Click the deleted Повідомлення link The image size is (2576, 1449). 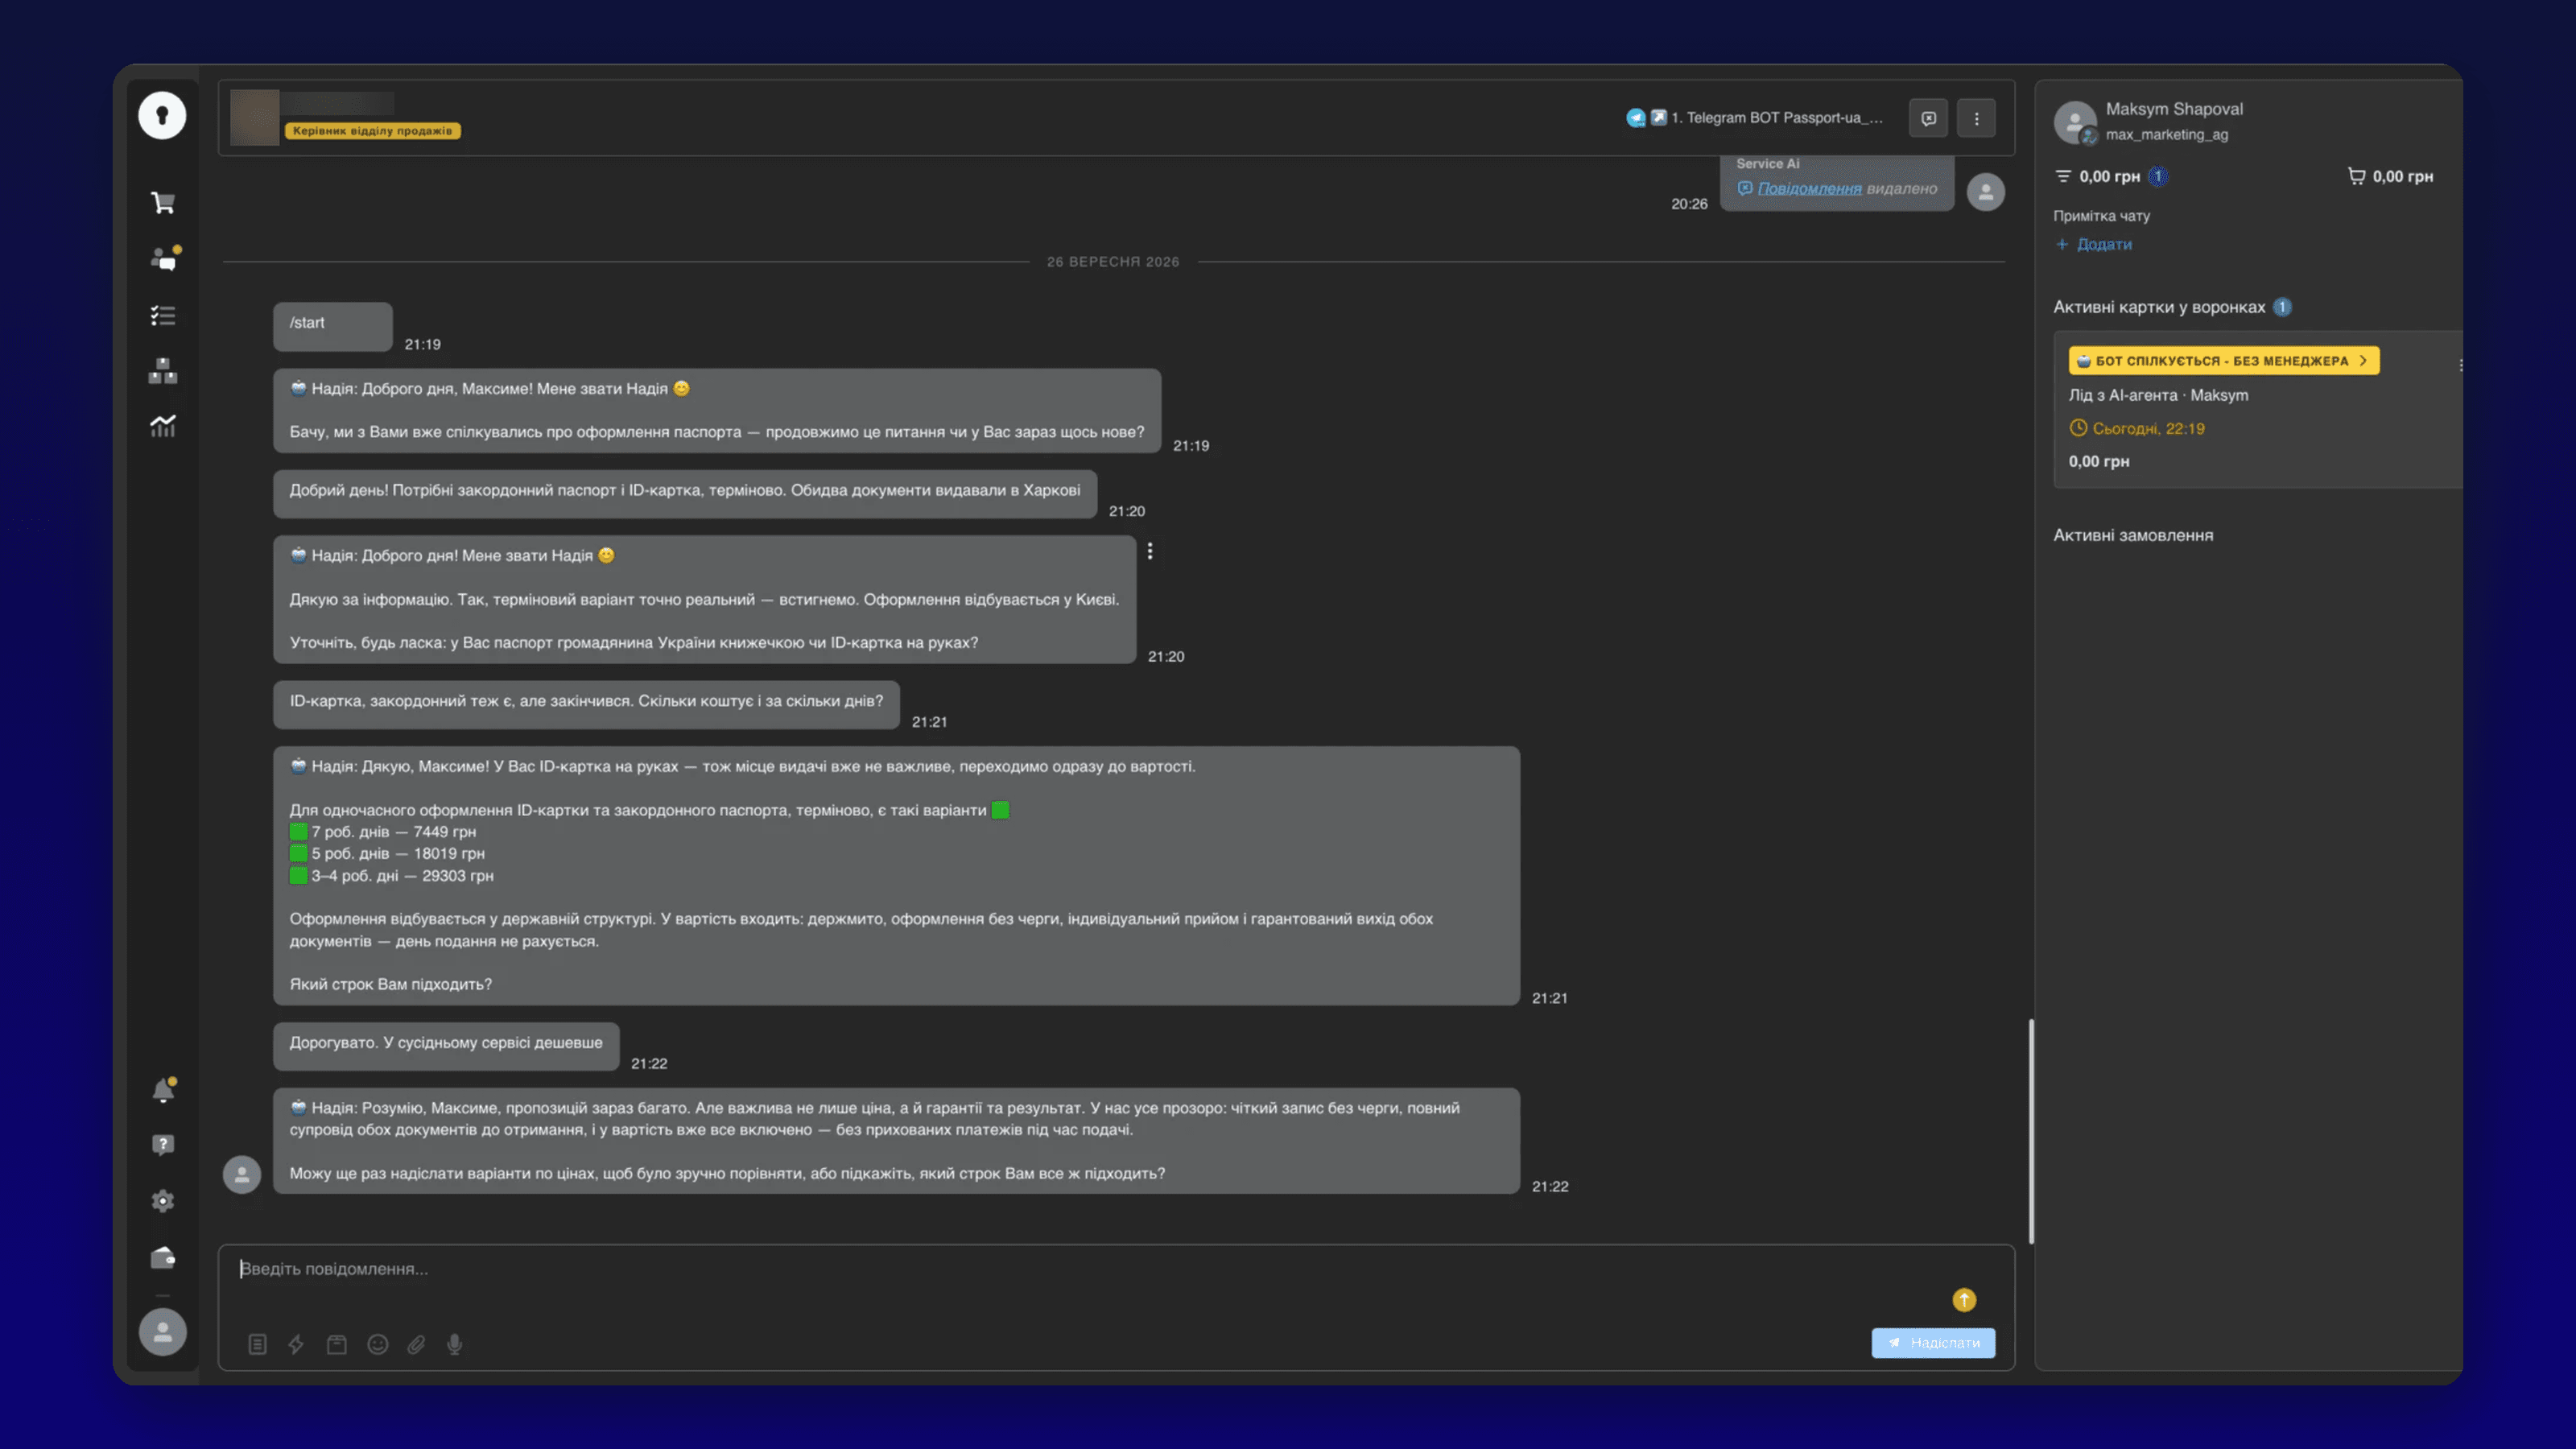coord(1809,188)
